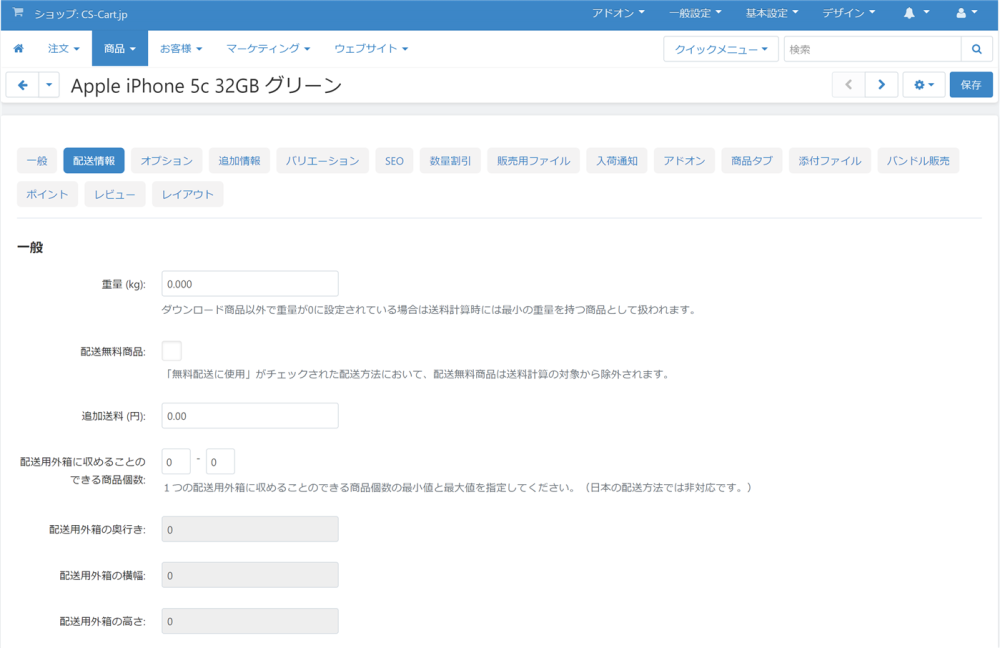Focus the 検索 search field
This screenshot has height=648, width=1000.
click(872, 49)
